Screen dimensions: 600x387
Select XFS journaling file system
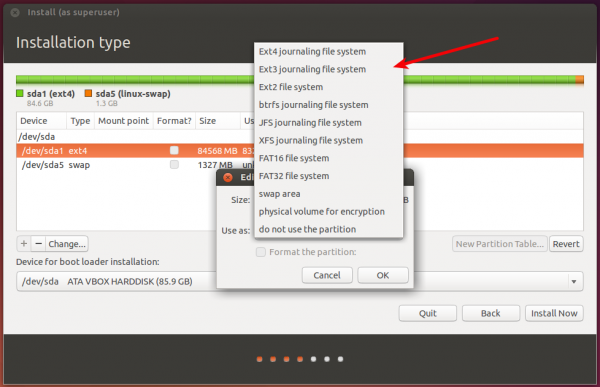coord(328,140)
